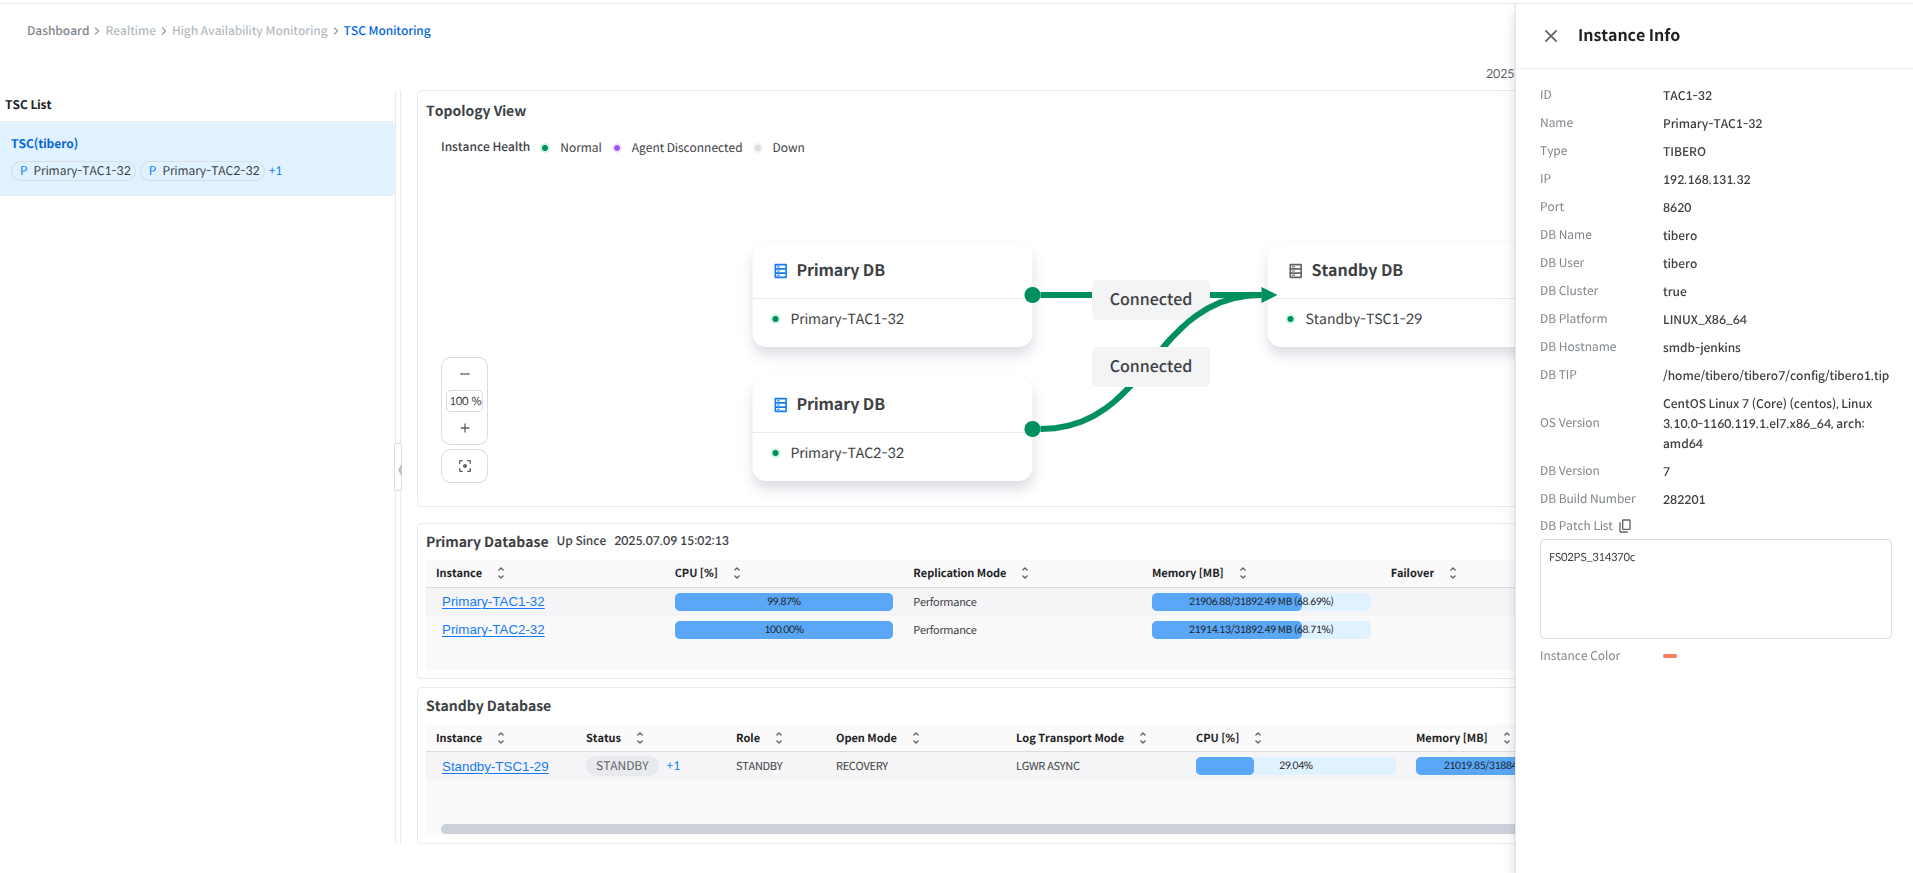Click the zoom out minus icon
The image size is (1913, 873).
tap(464, 374)
